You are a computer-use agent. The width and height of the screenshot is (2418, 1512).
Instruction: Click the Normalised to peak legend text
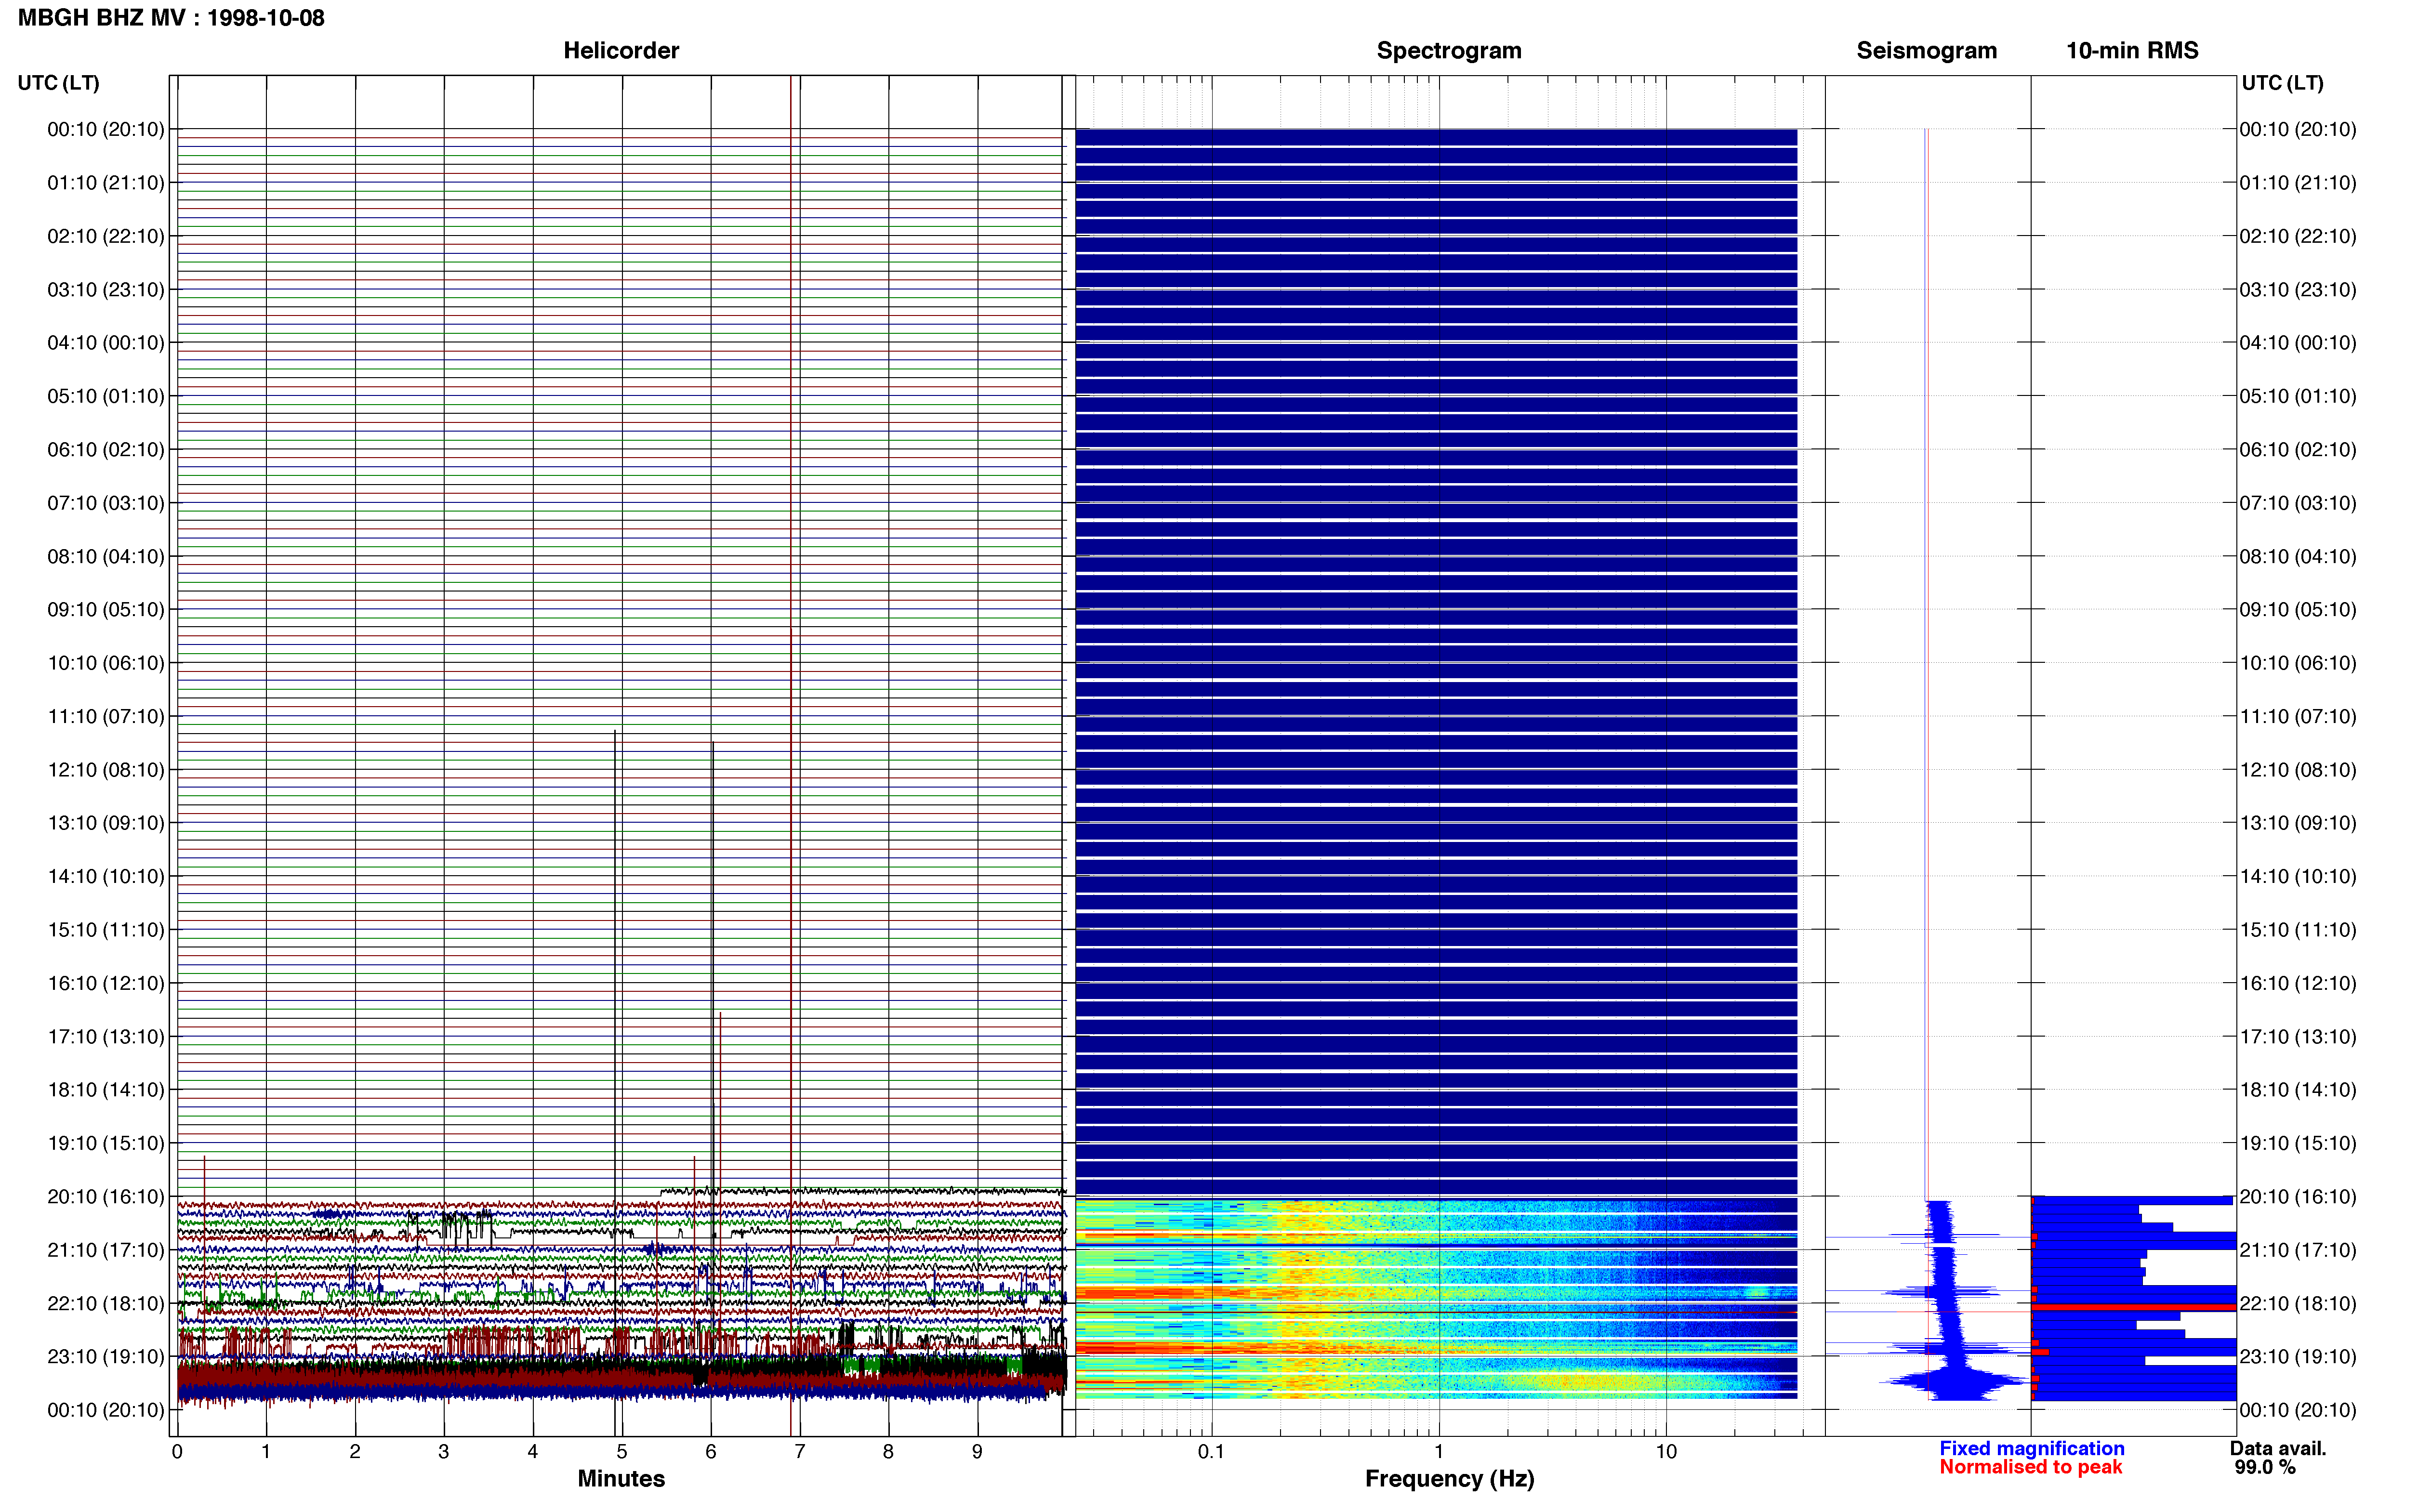pos(2030,1467)
